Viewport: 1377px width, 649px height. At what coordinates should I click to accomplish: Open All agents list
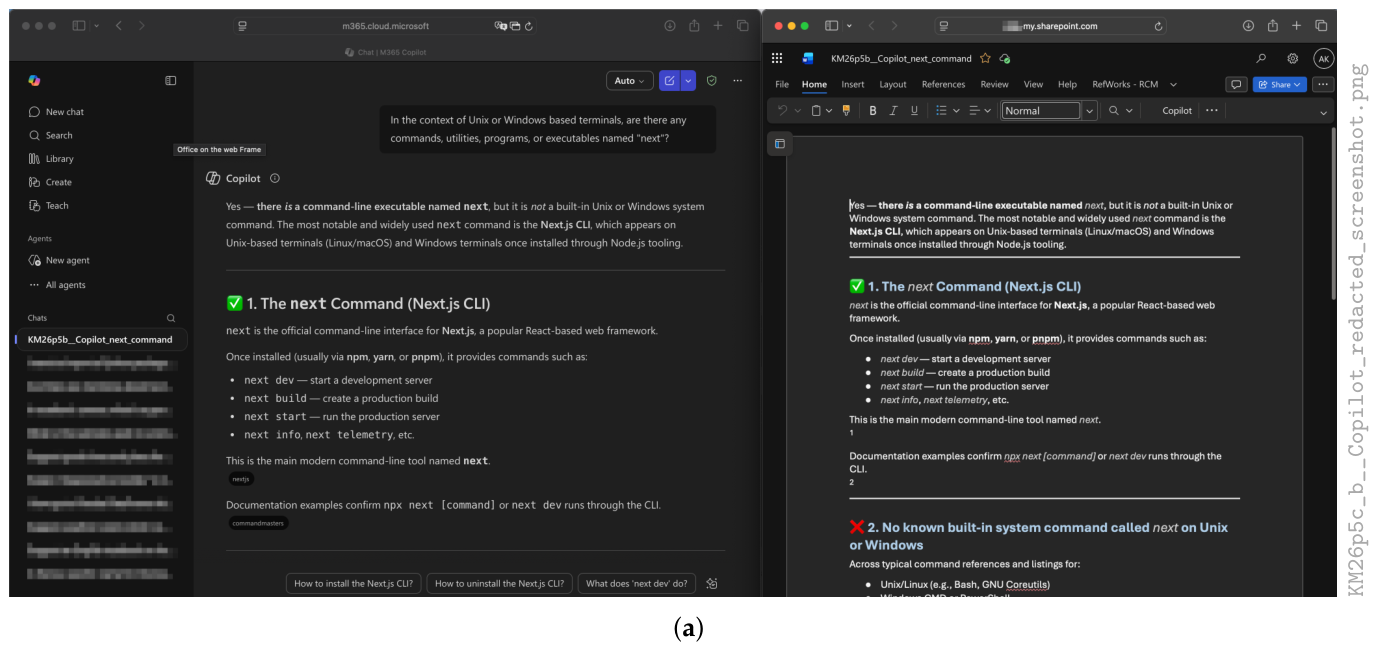[x=57, y=285]
